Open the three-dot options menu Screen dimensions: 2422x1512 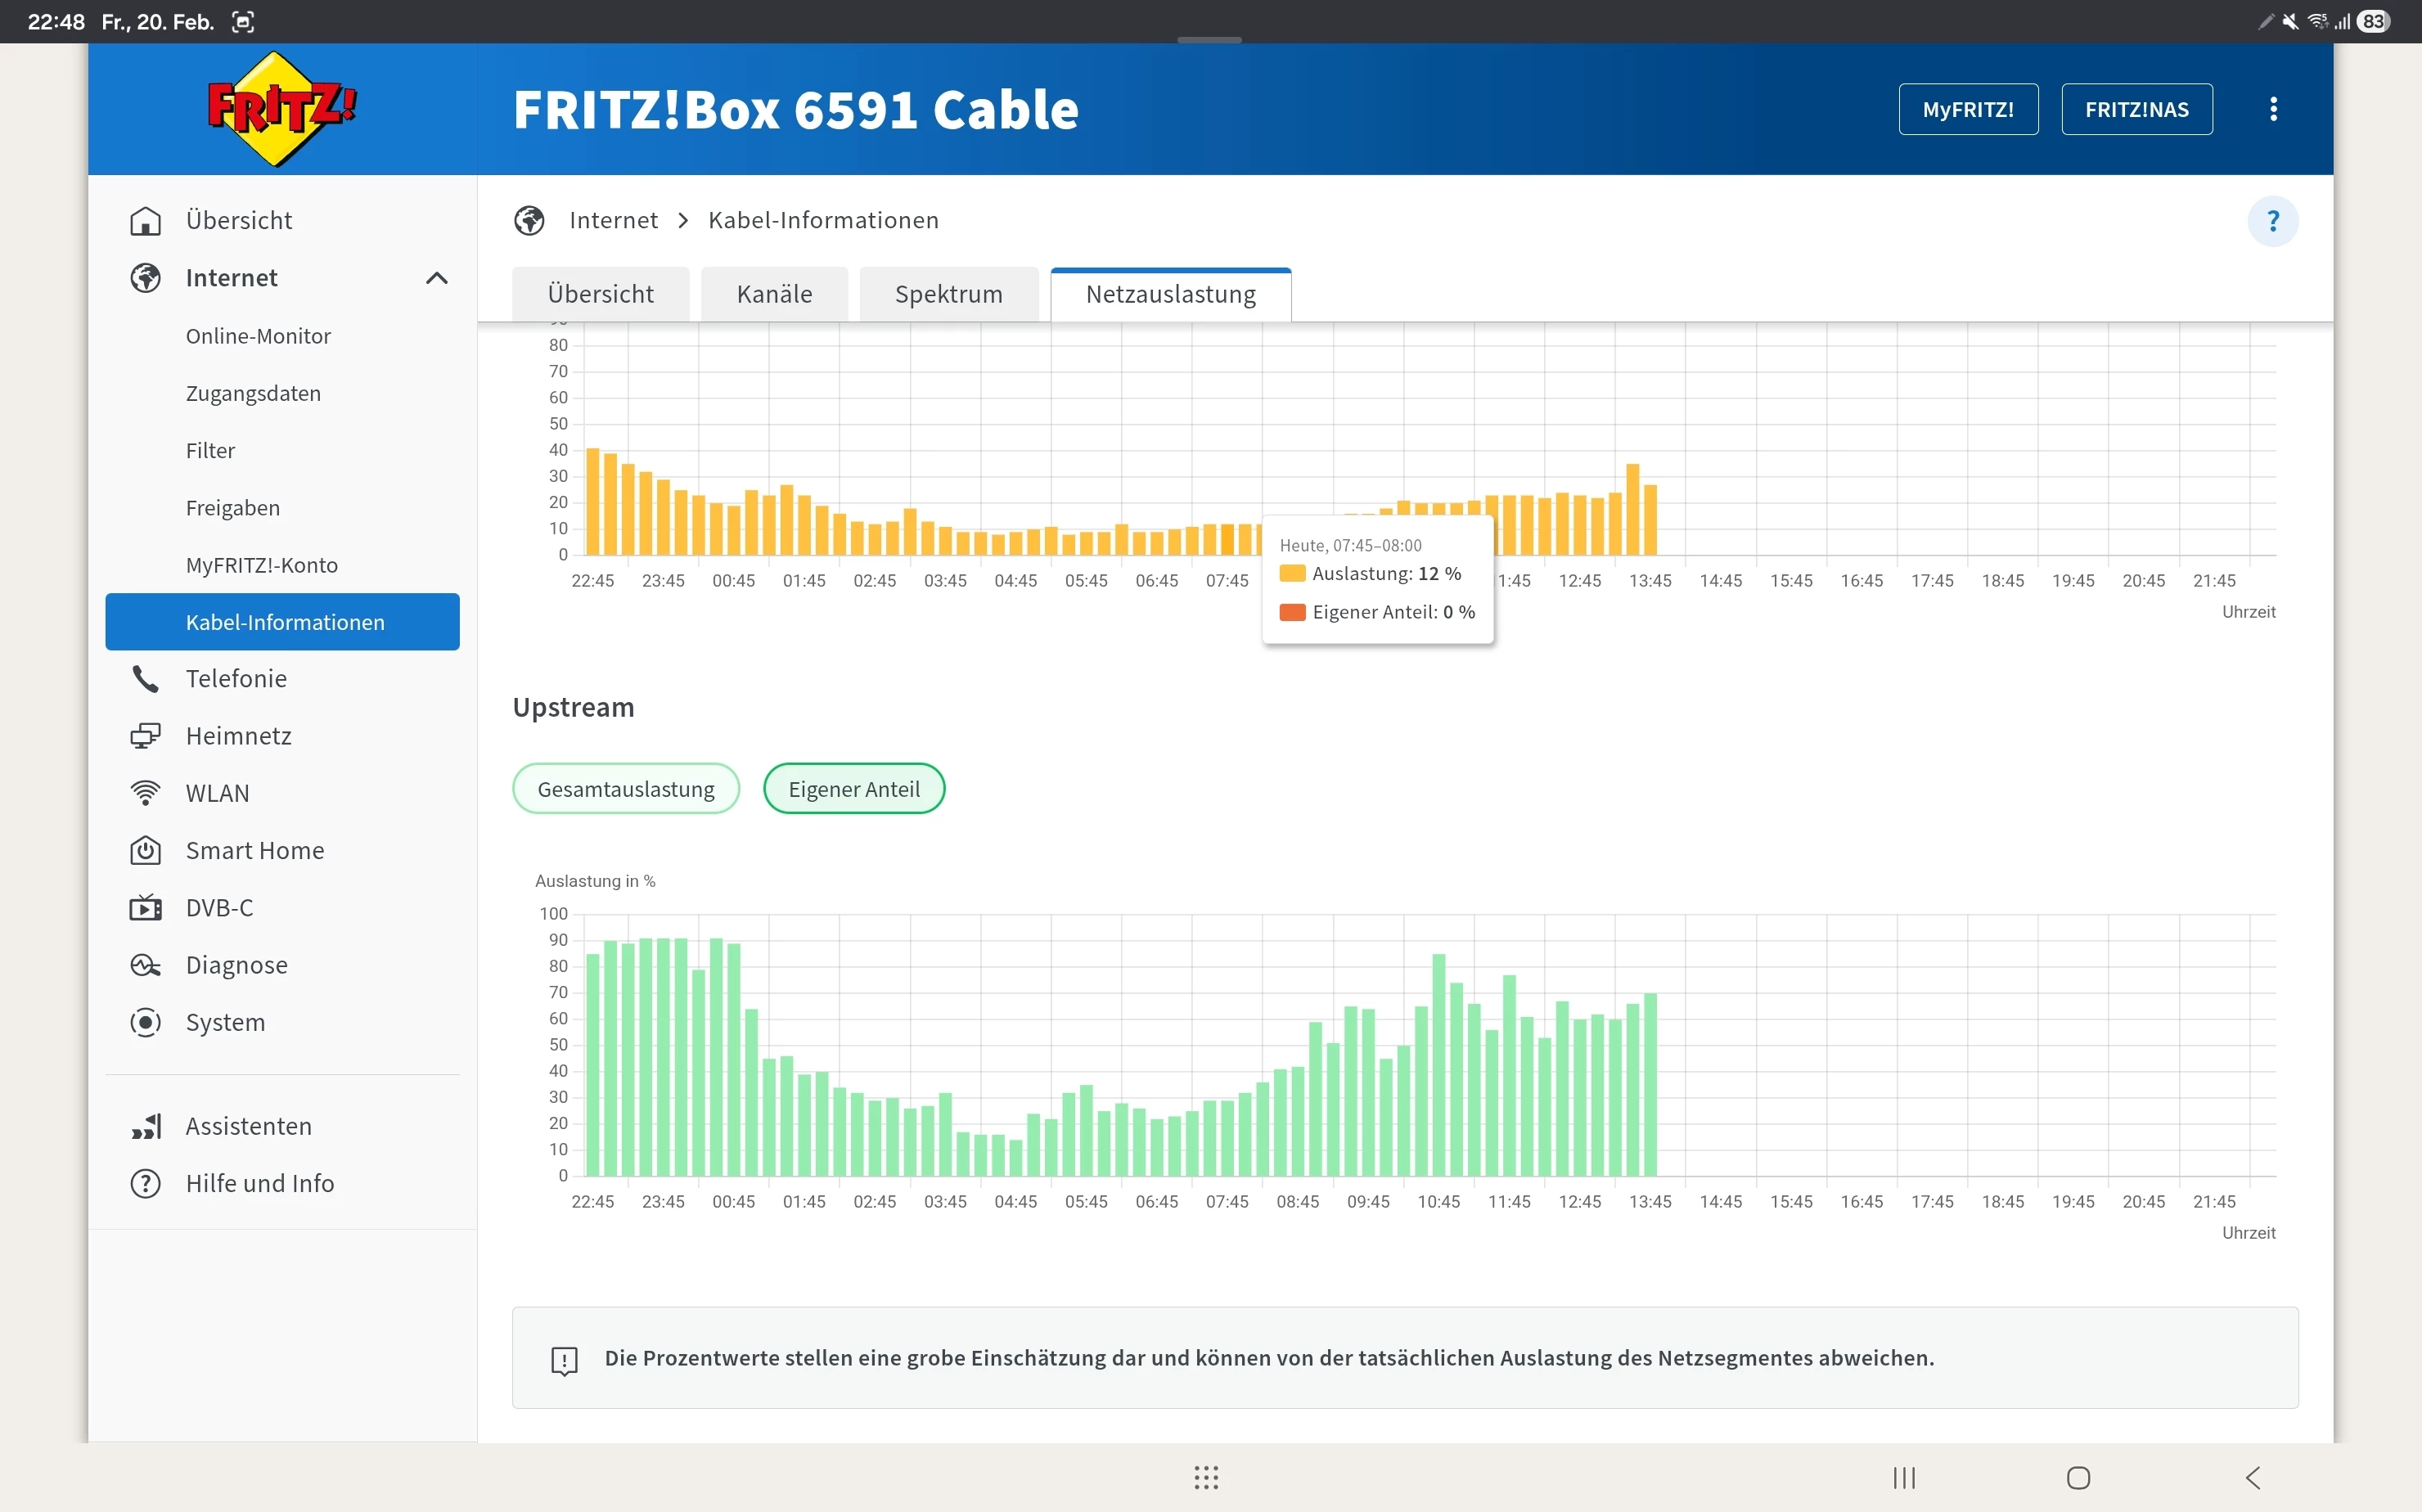[2273, 109]
